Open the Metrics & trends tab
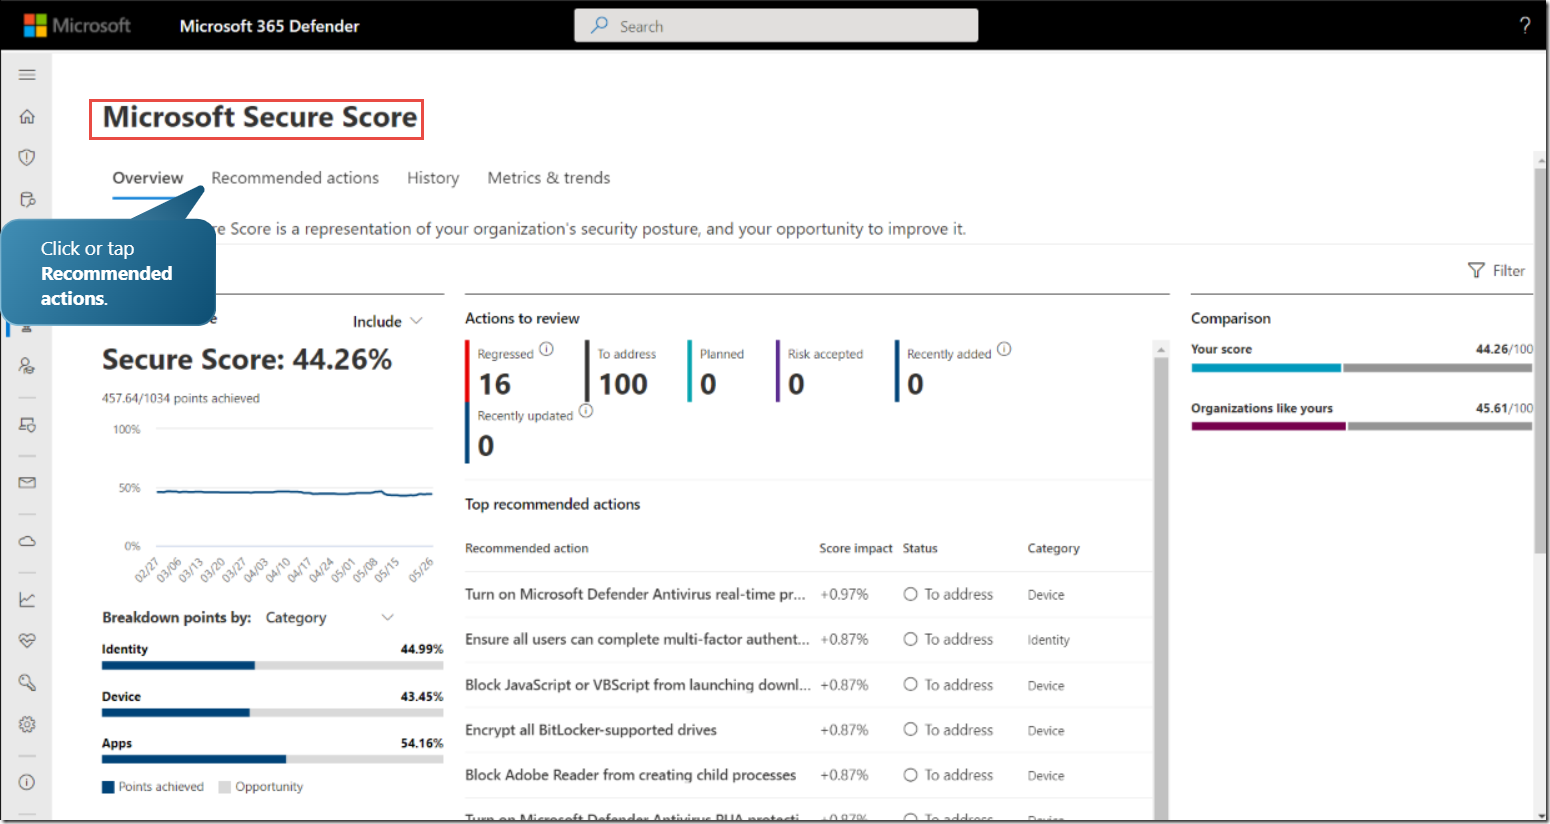The image size is (1550, 824). 549,178
